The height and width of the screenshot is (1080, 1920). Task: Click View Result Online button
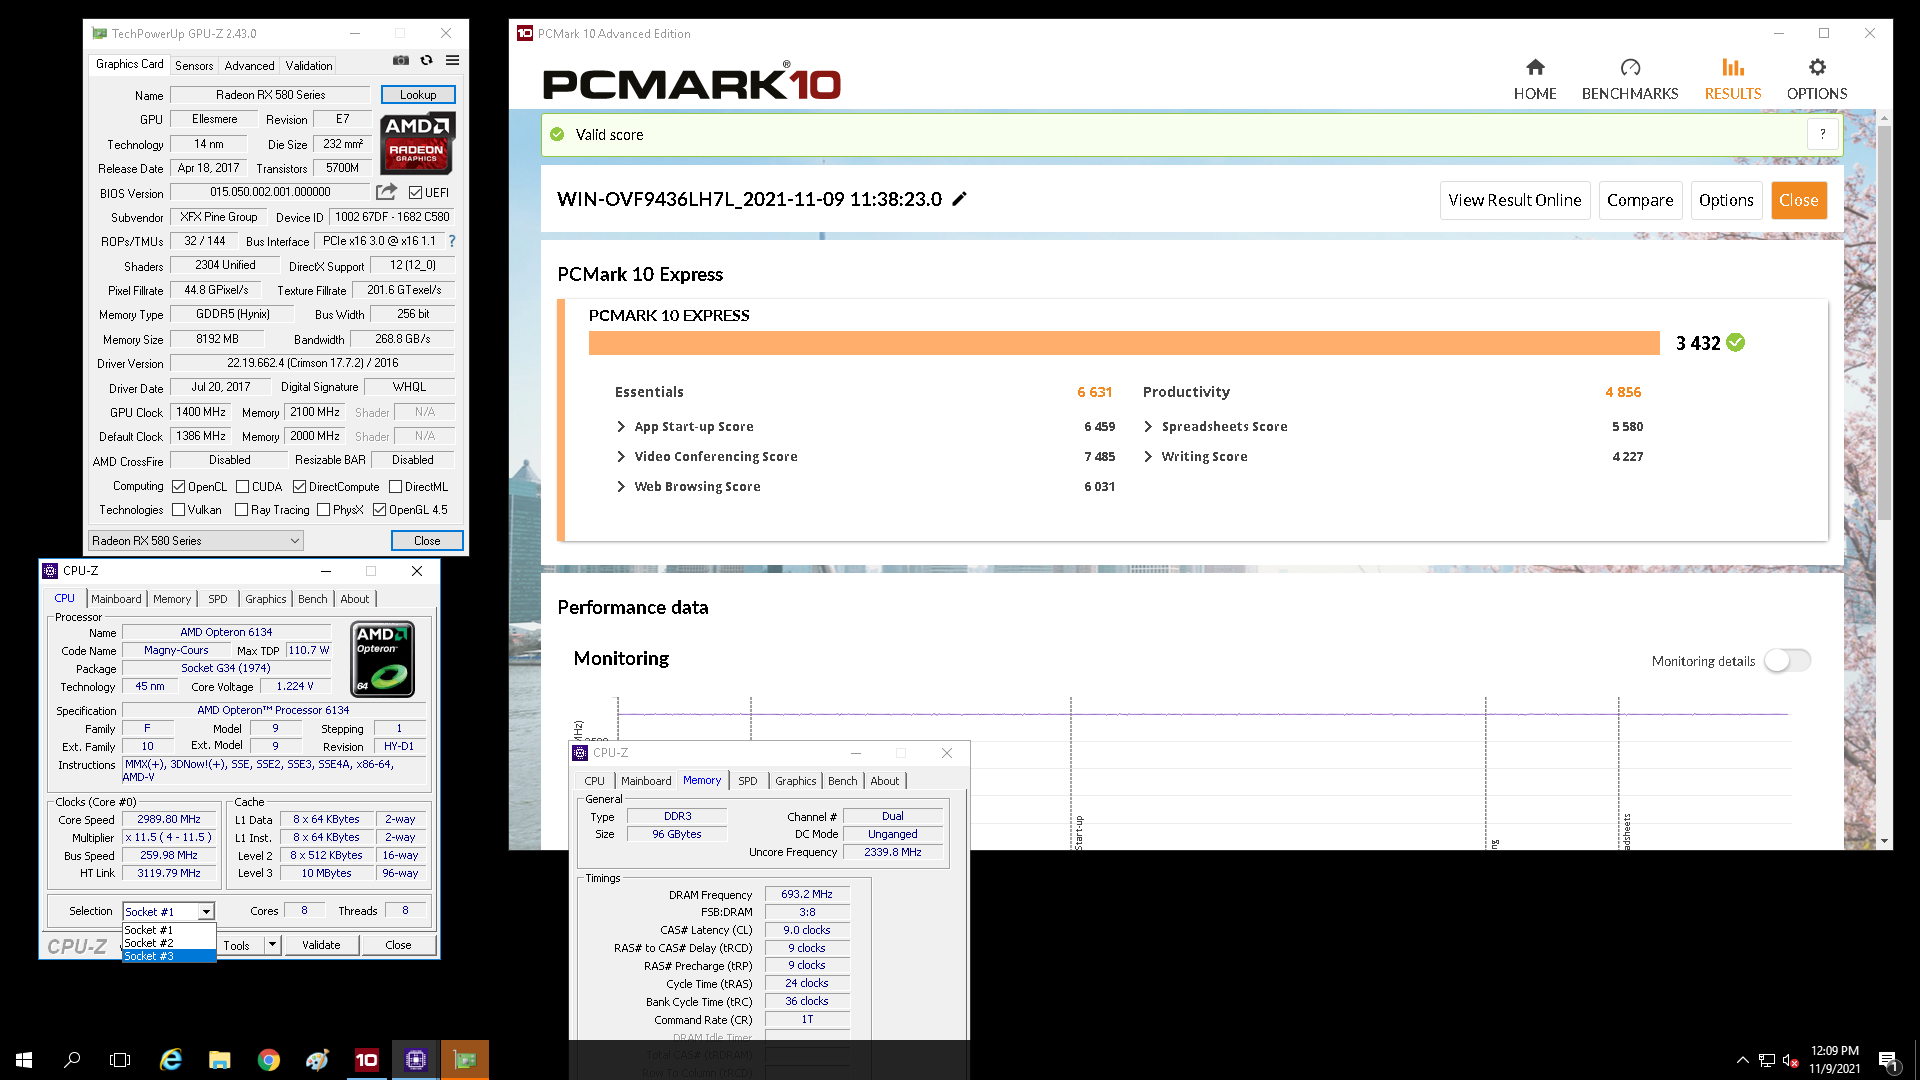tap(1515, 200)
